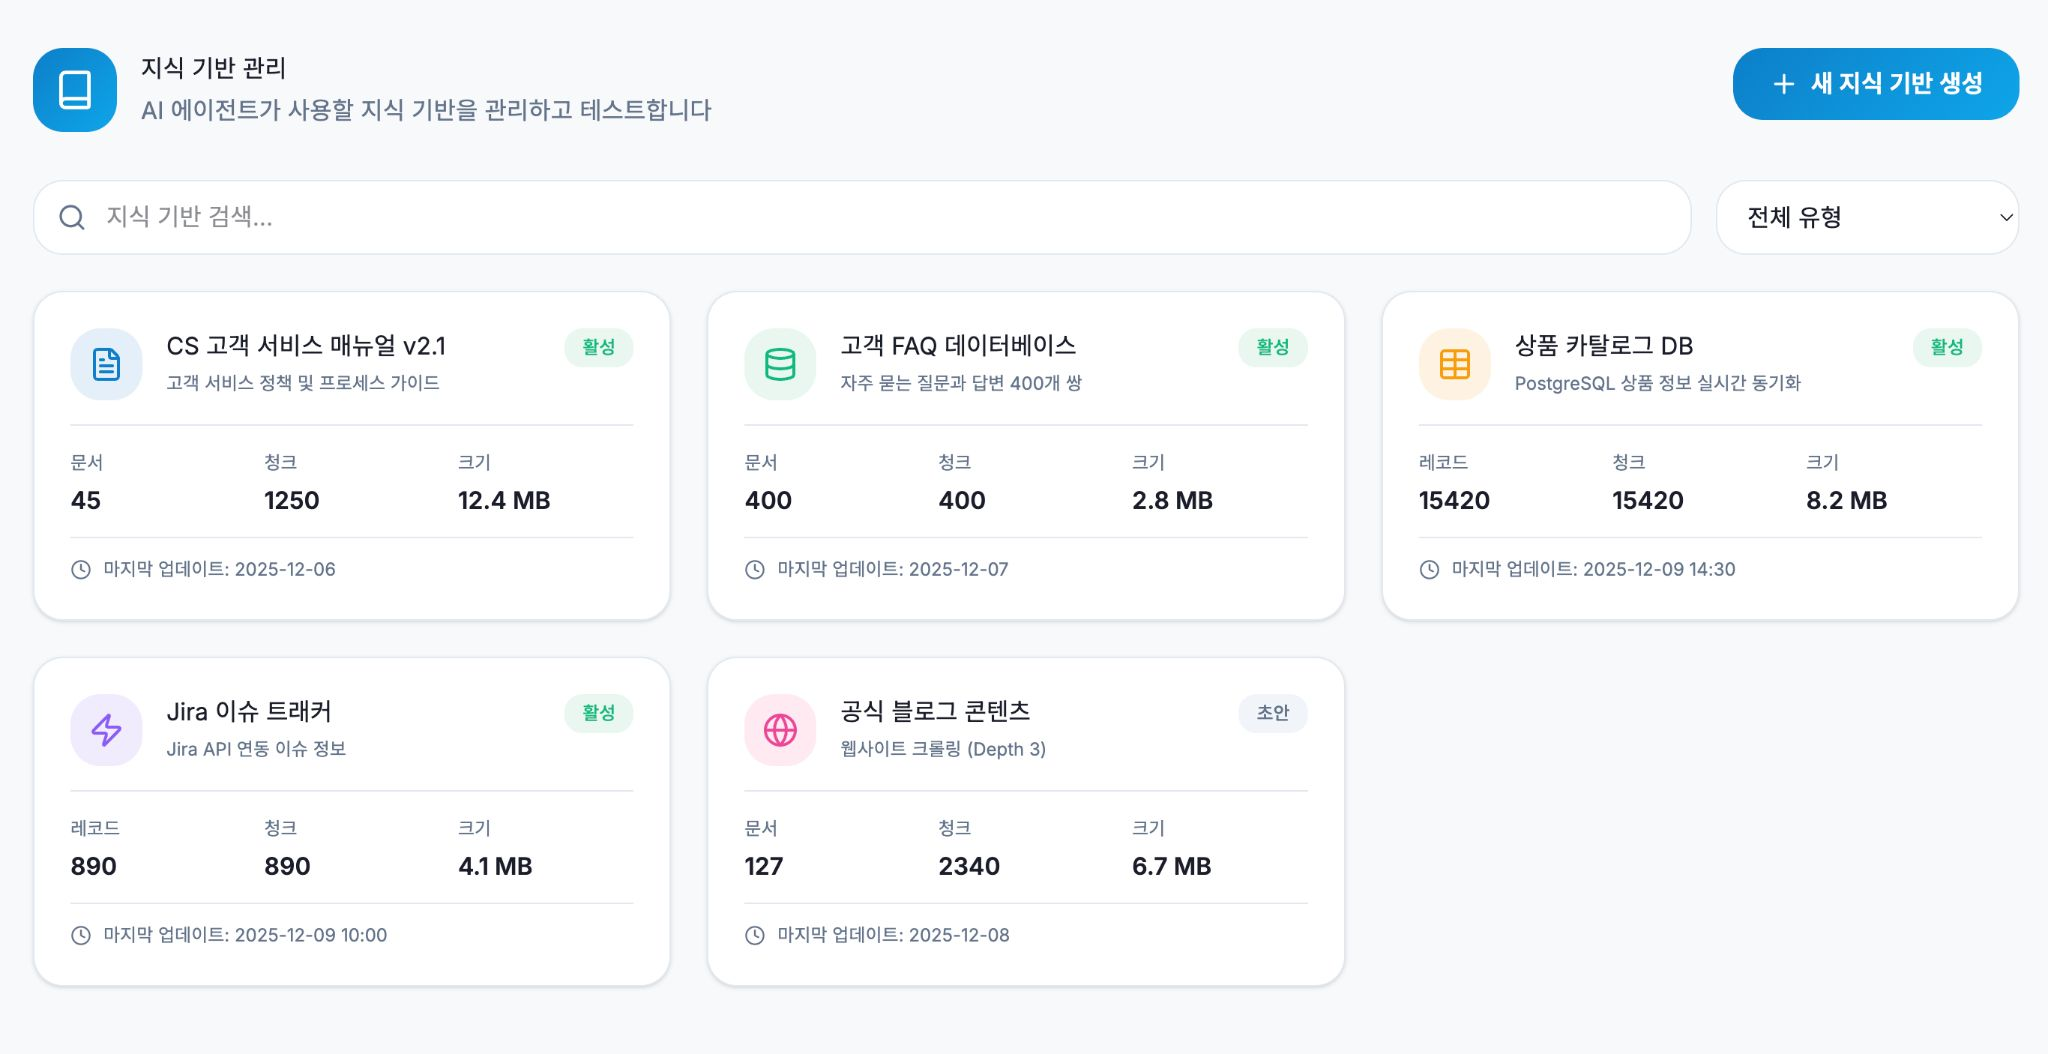Click clock icon beside 2025-12-09 10:00 update

tap(81, 935)
